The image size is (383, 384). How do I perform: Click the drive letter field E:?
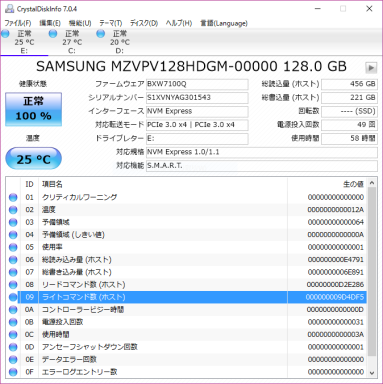[x=197, y=139]
